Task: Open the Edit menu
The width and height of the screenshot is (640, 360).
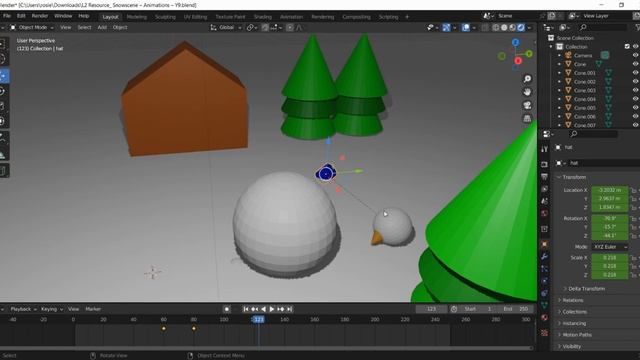Action: coord(21,16)
